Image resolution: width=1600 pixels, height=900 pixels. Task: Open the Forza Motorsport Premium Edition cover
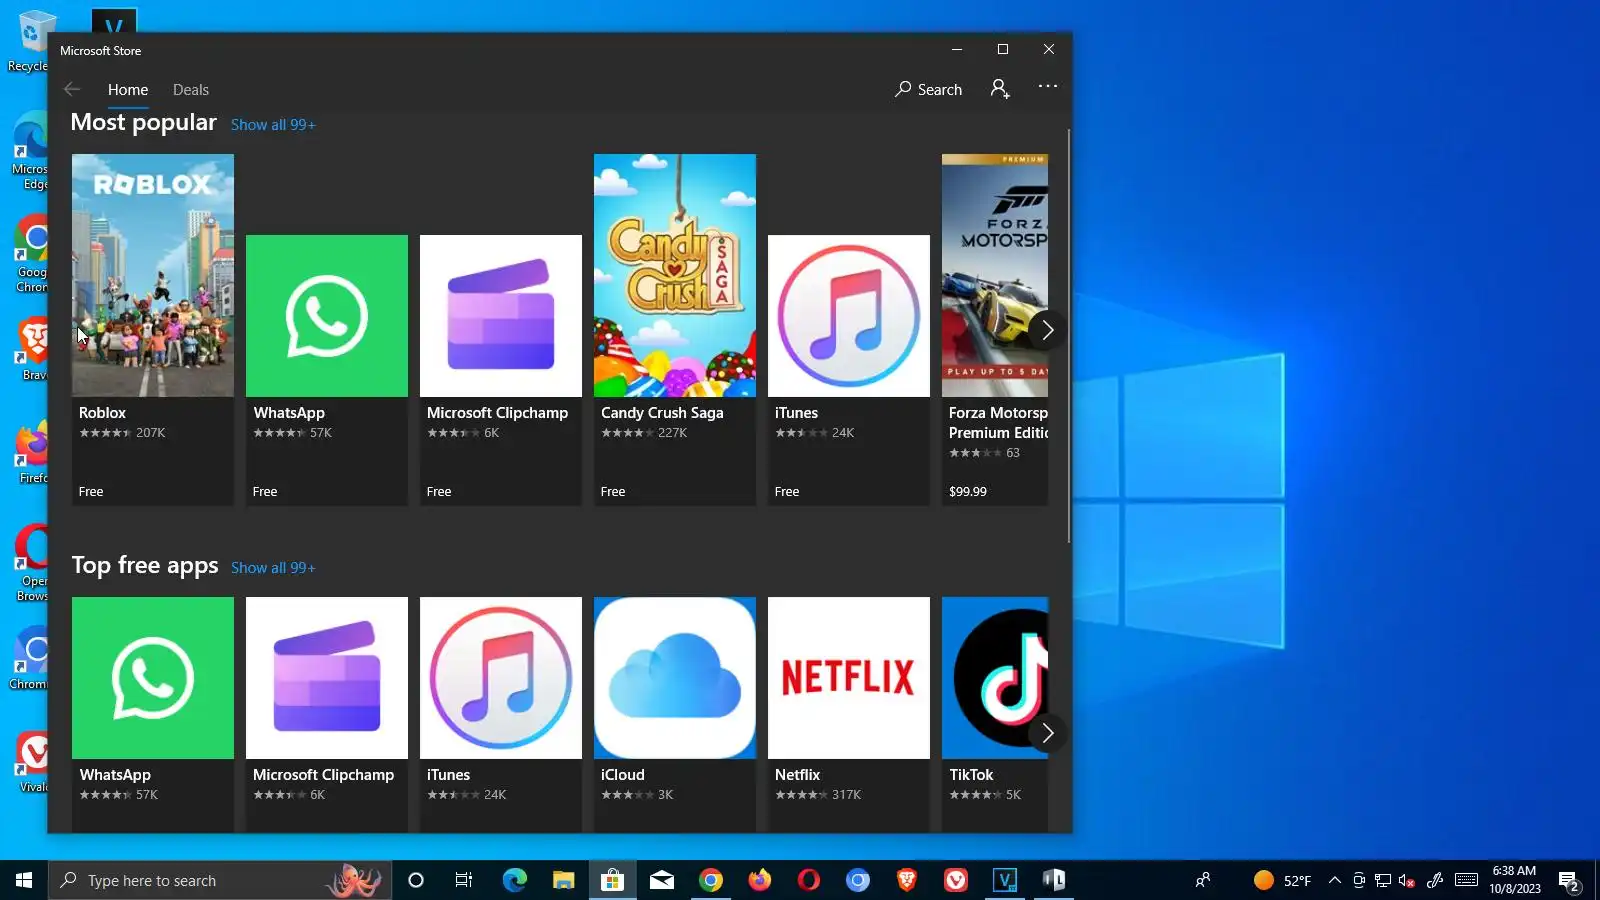point(995,275)
